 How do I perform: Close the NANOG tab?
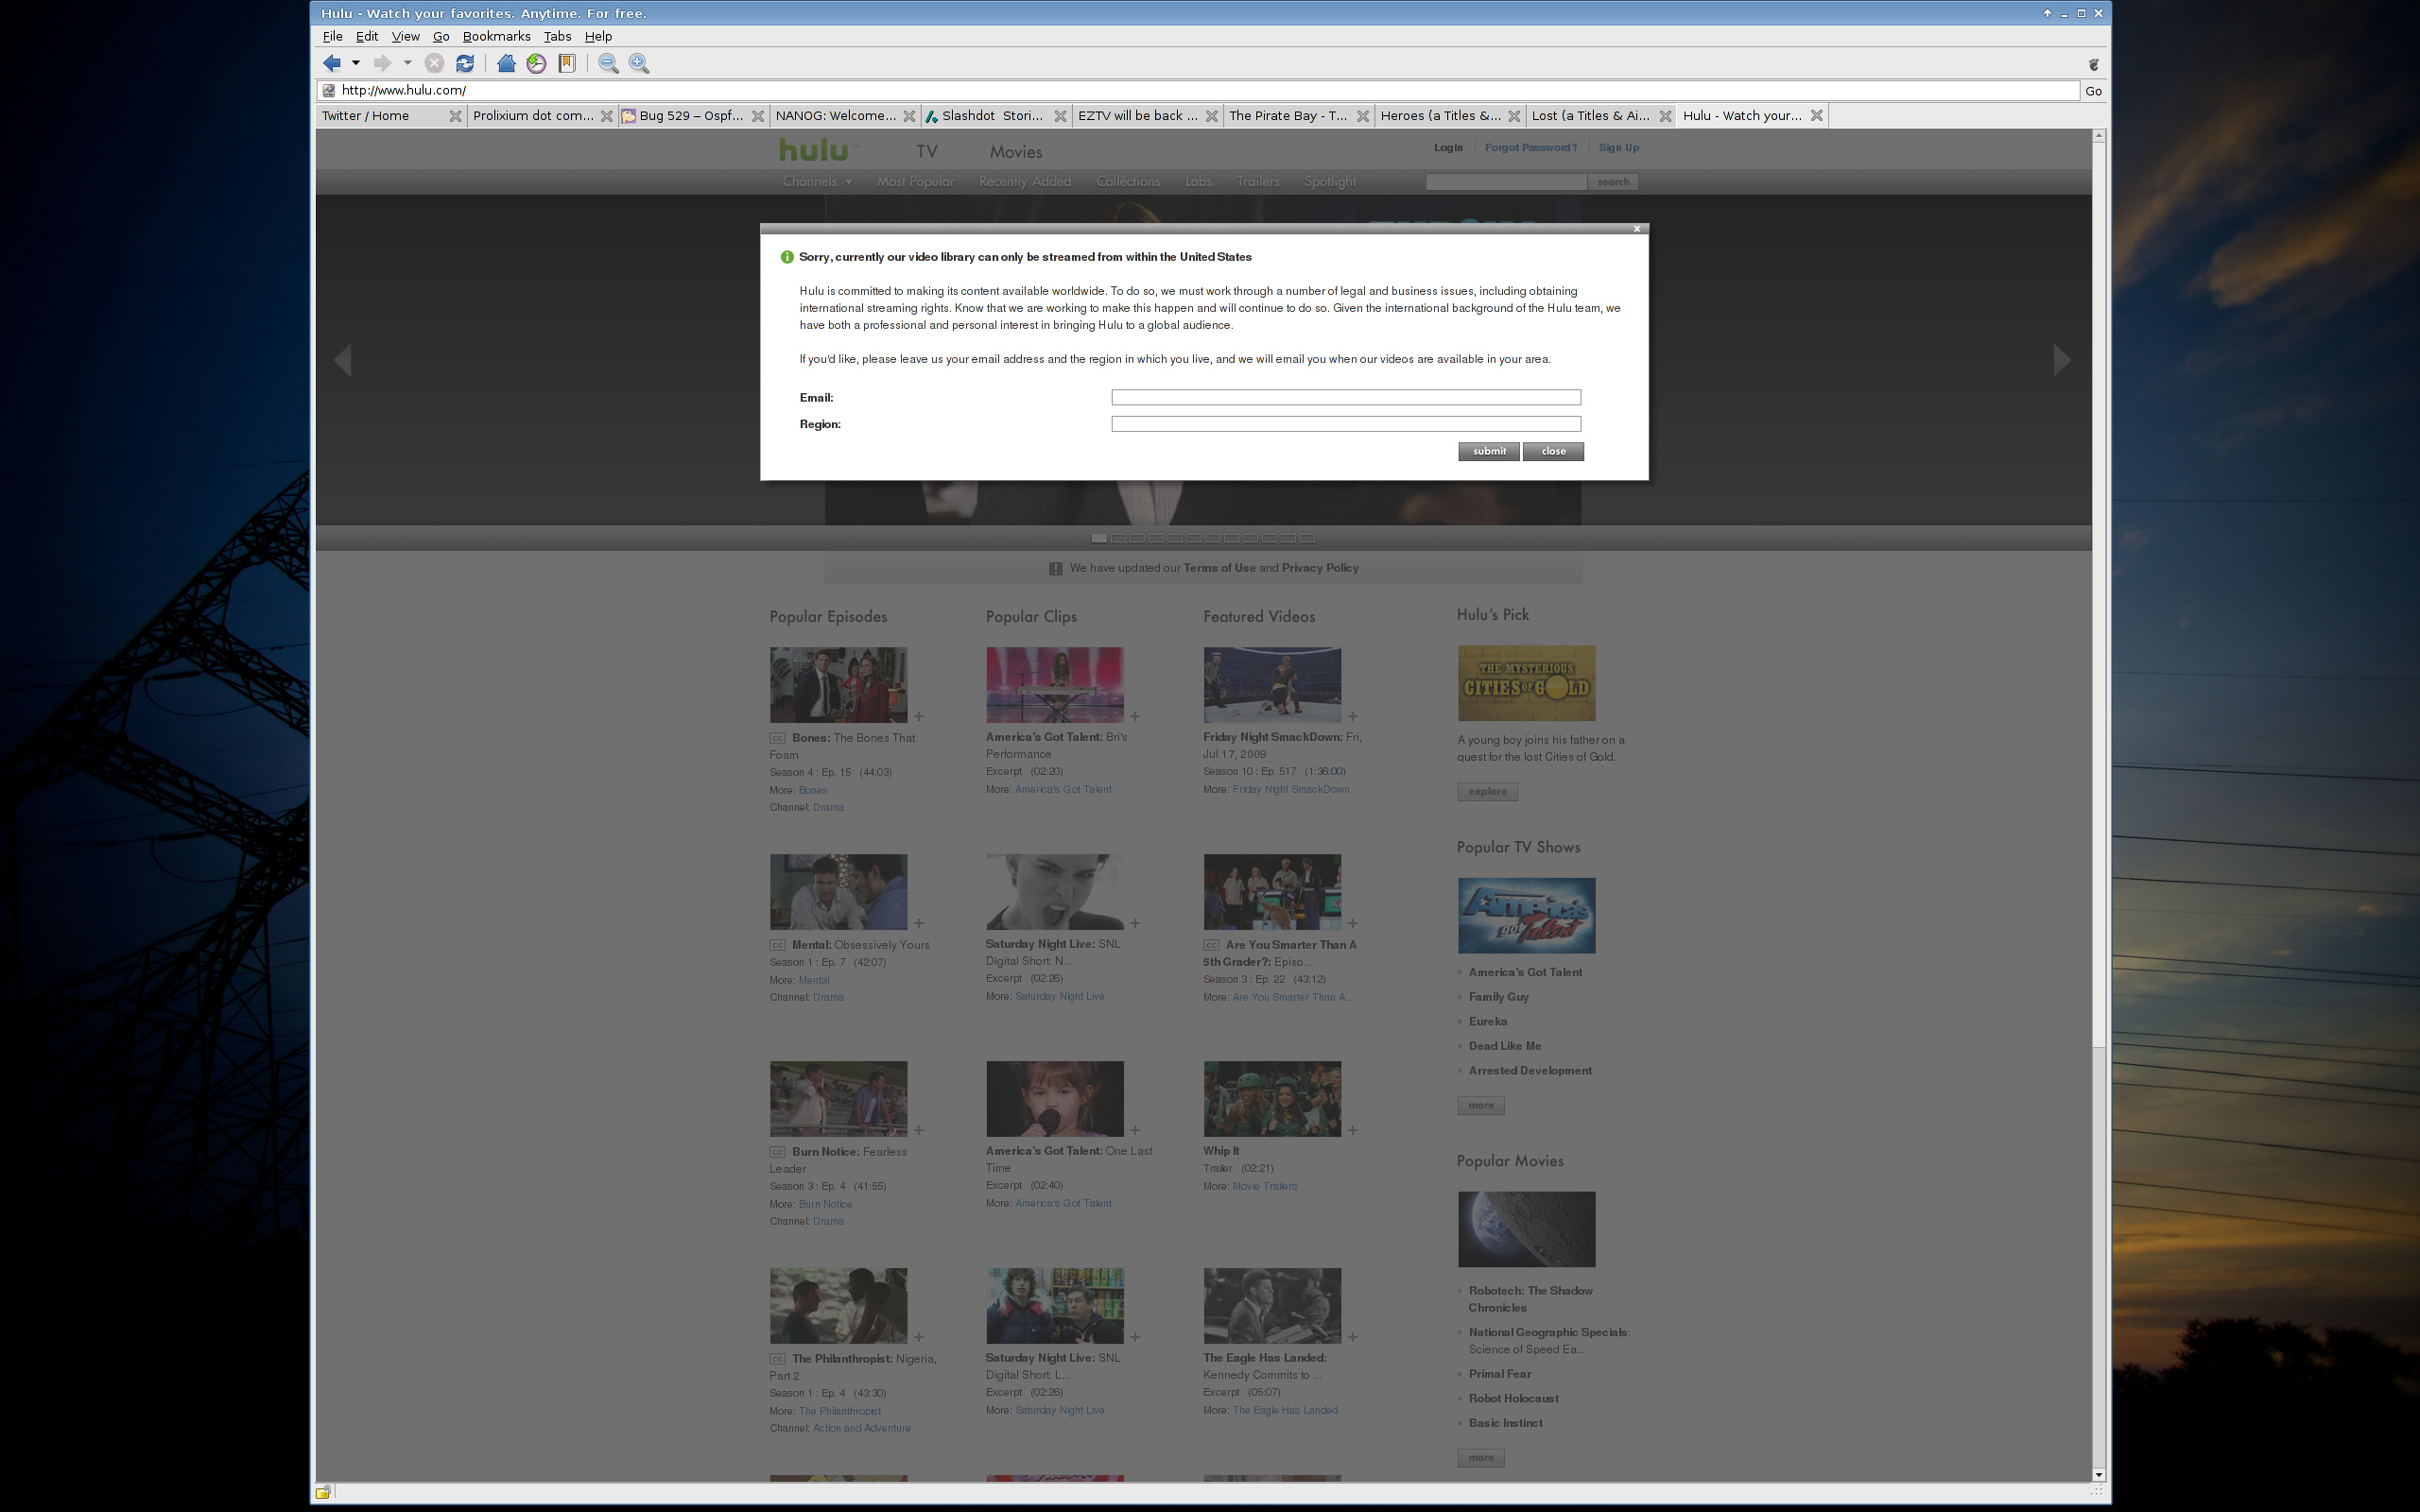909,116
